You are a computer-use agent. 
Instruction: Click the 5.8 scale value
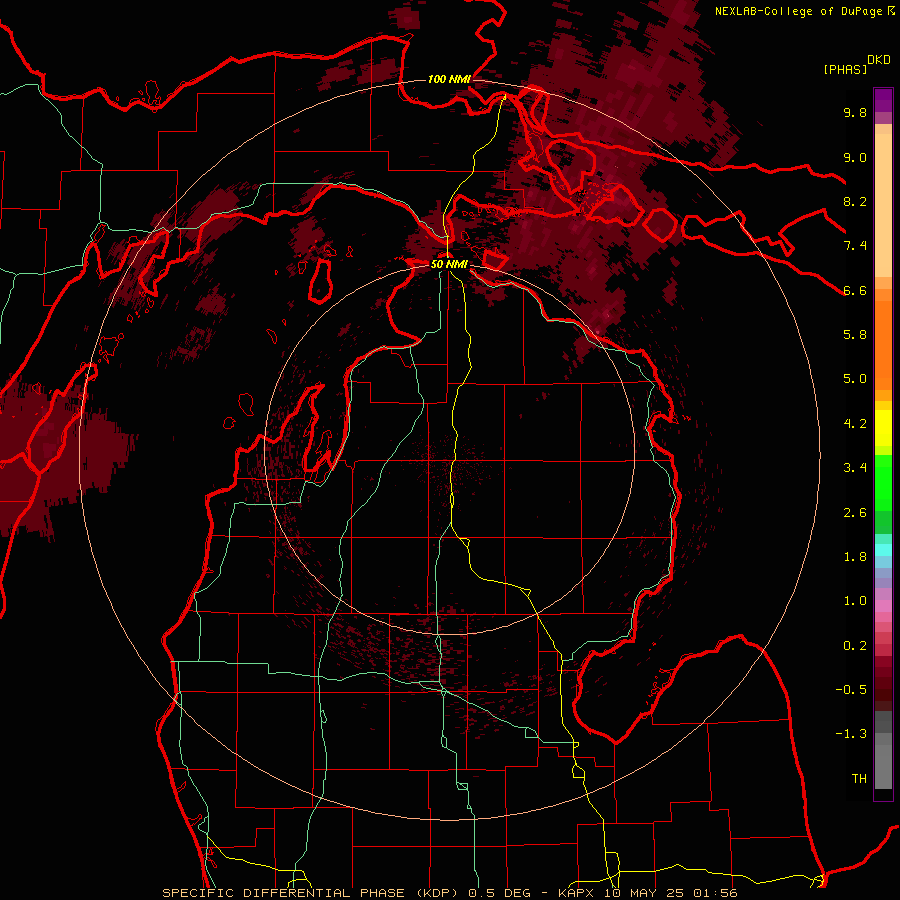coord(855,335)
